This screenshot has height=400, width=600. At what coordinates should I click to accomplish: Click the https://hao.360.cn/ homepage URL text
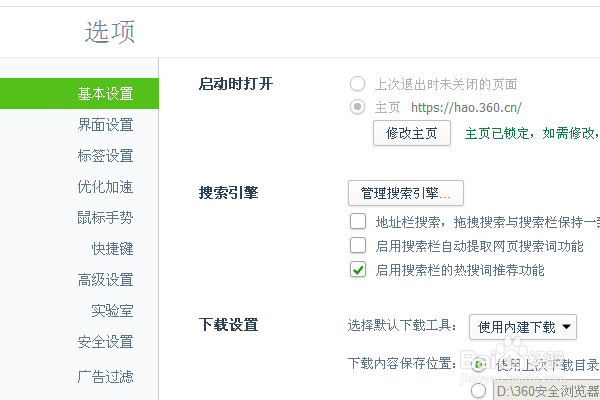pos(466,108)
